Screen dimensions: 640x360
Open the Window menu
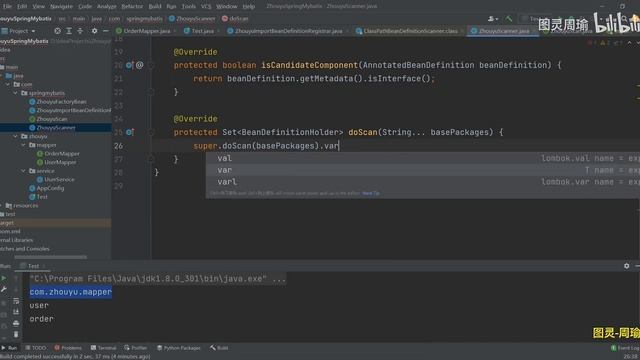pos(227,7)
